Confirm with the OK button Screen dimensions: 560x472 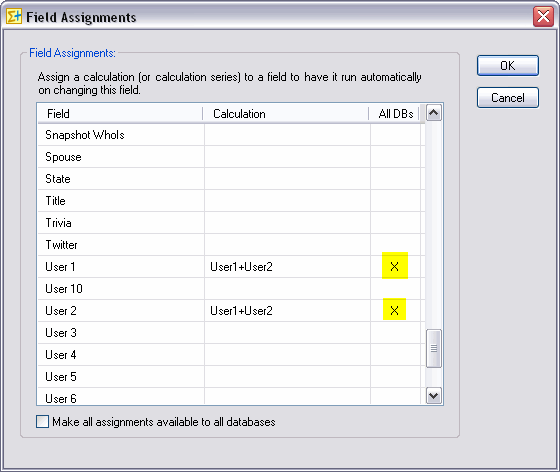pyautogui.click(x=508, y=65)
